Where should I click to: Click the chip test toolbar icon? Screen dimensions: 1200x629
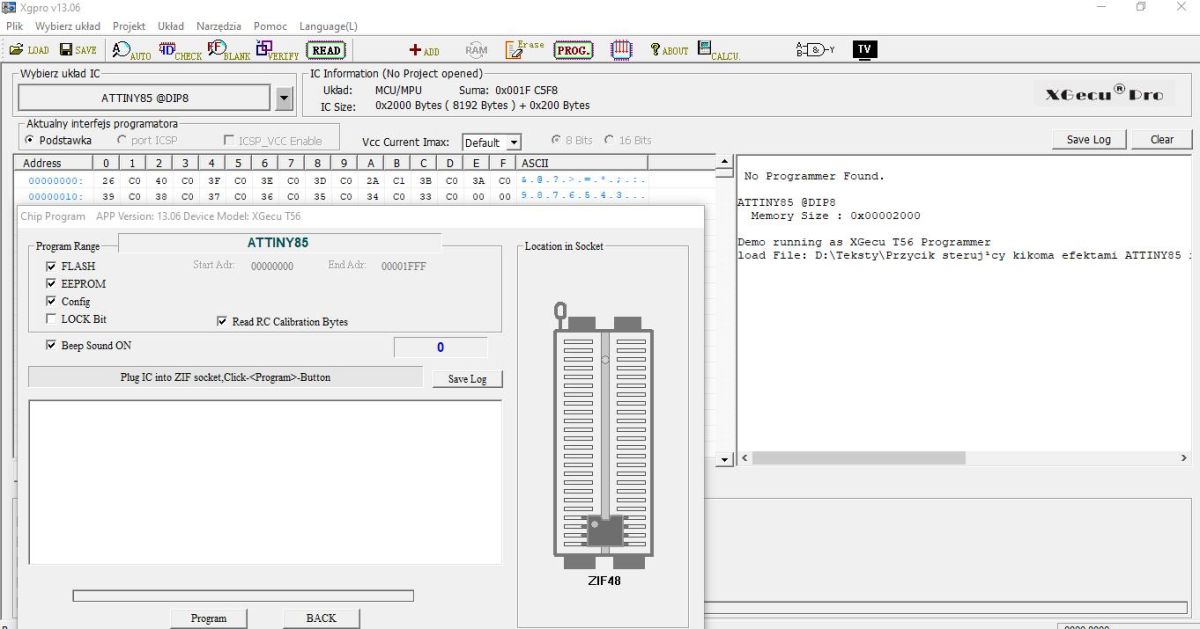pyautogui.click(x=621, y=49)
